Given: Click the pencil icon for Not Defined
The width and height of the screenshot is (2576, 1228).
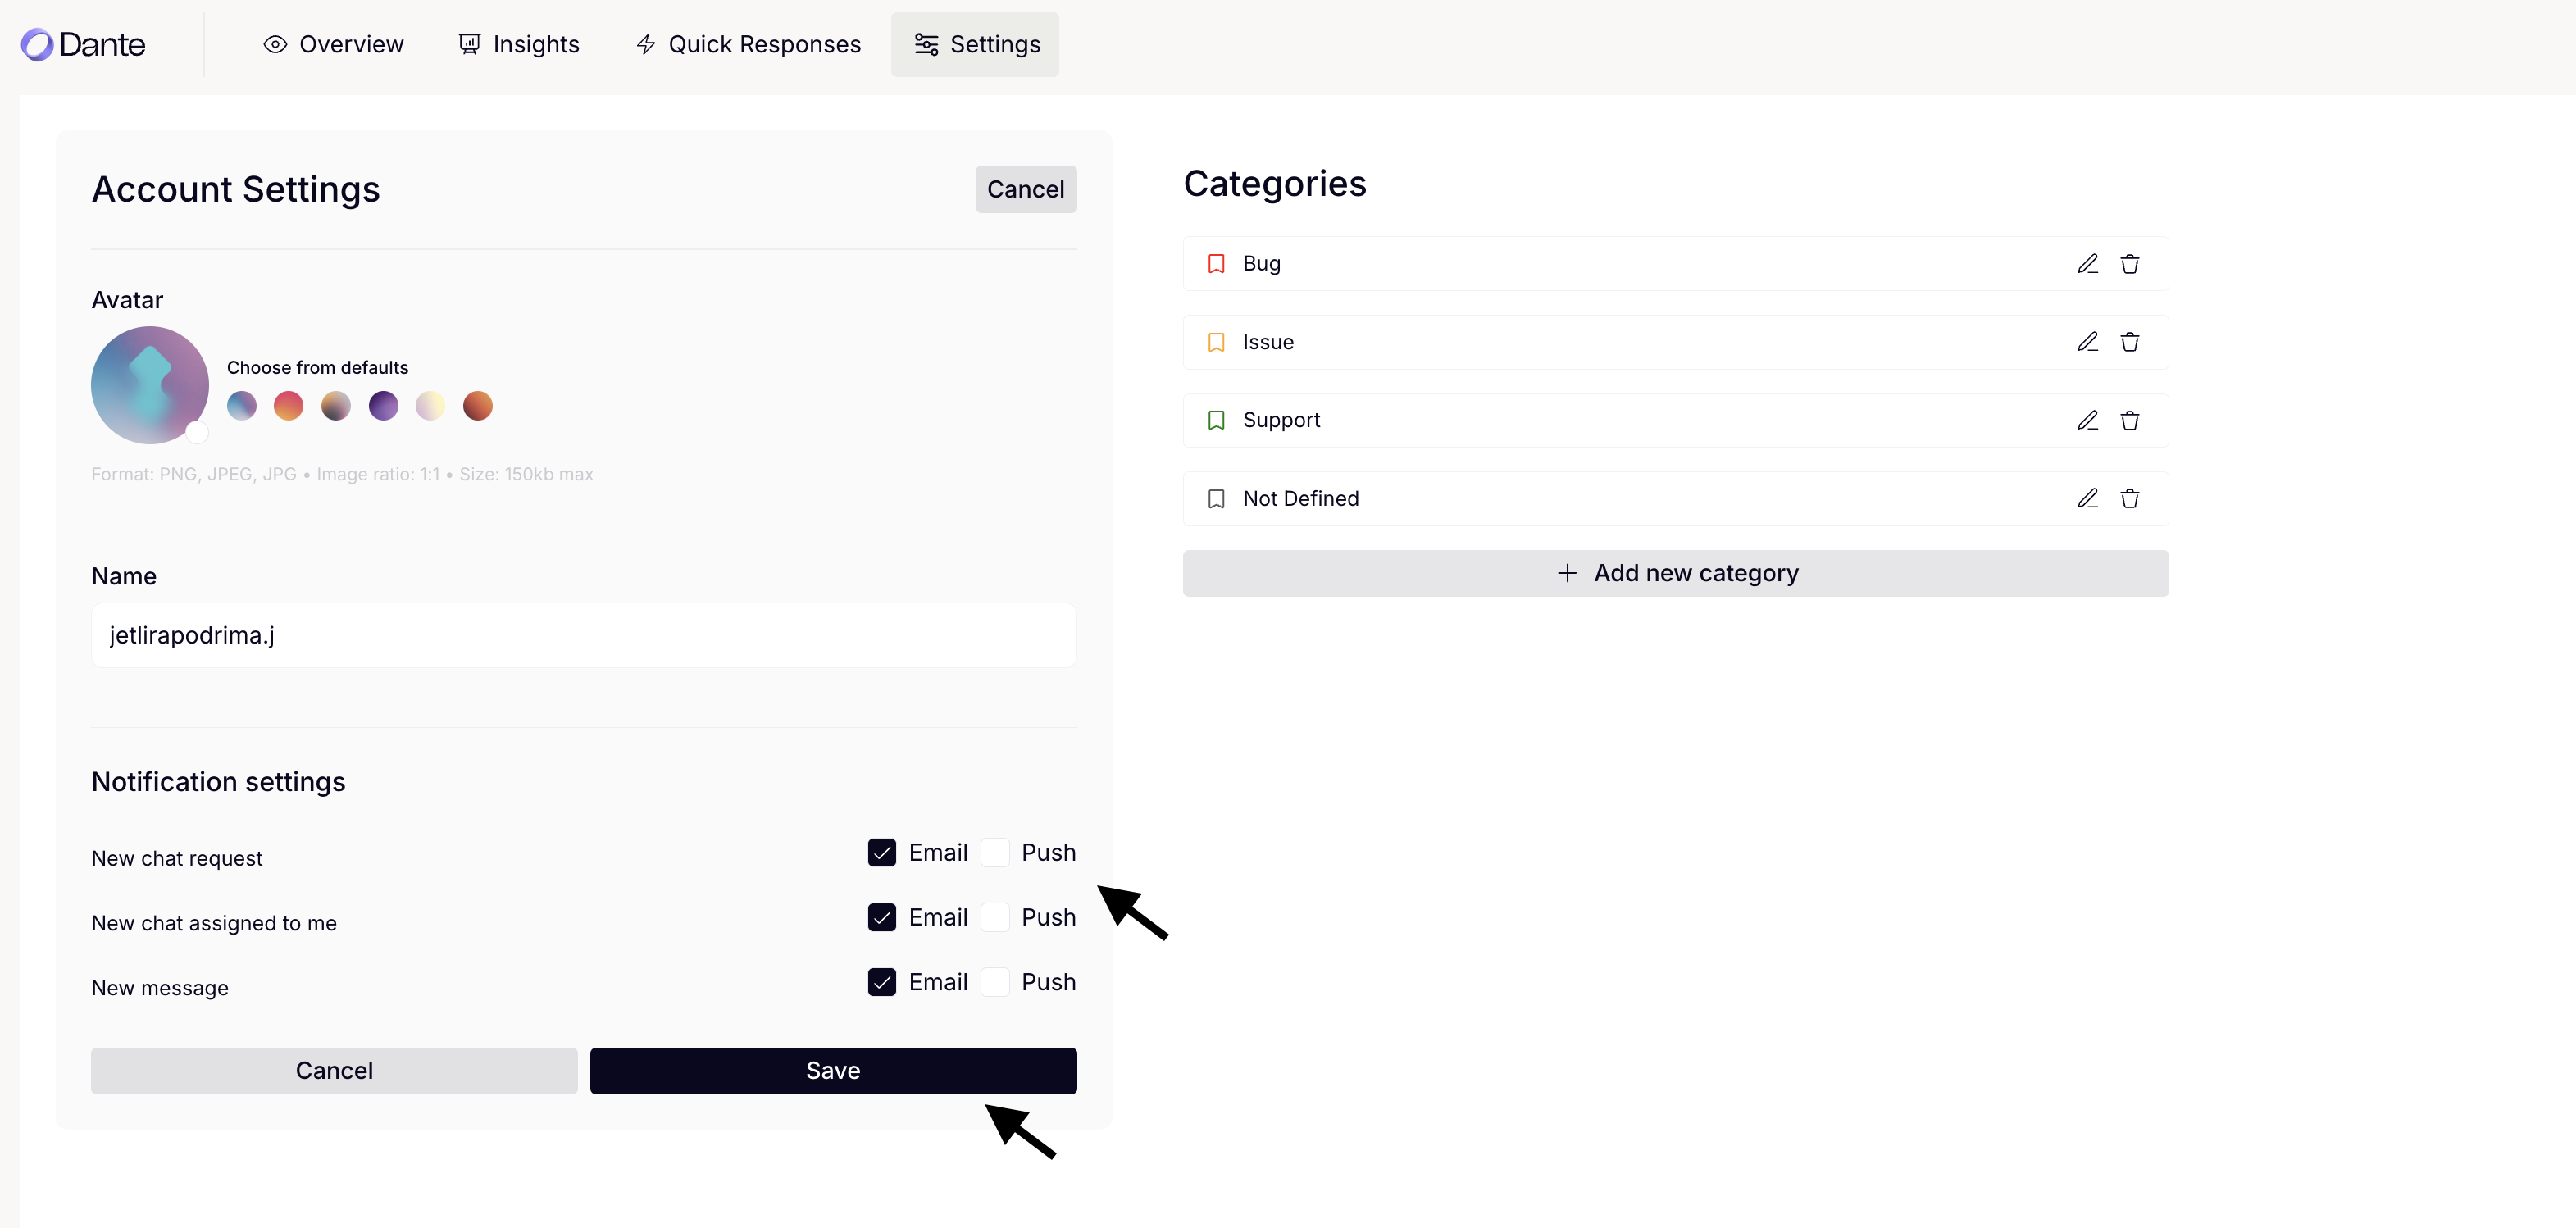Looking at the screenshot, I should coord(2087,498).
